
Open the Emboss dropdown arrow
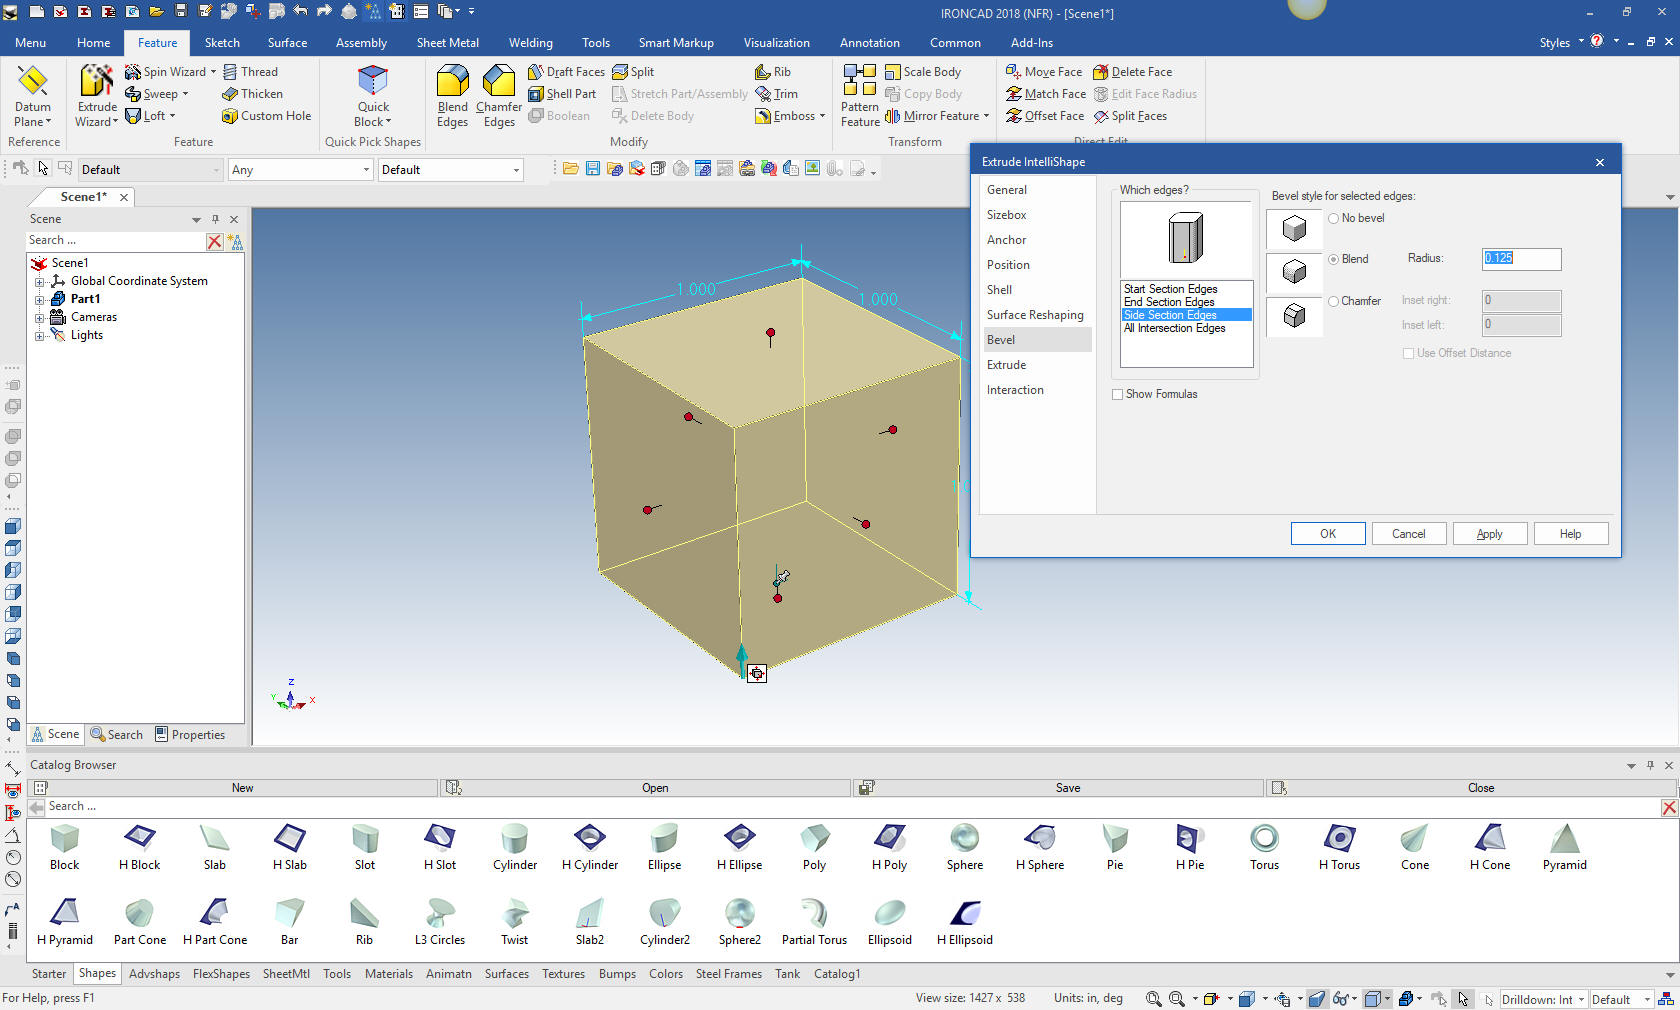(x=822, y=116)
